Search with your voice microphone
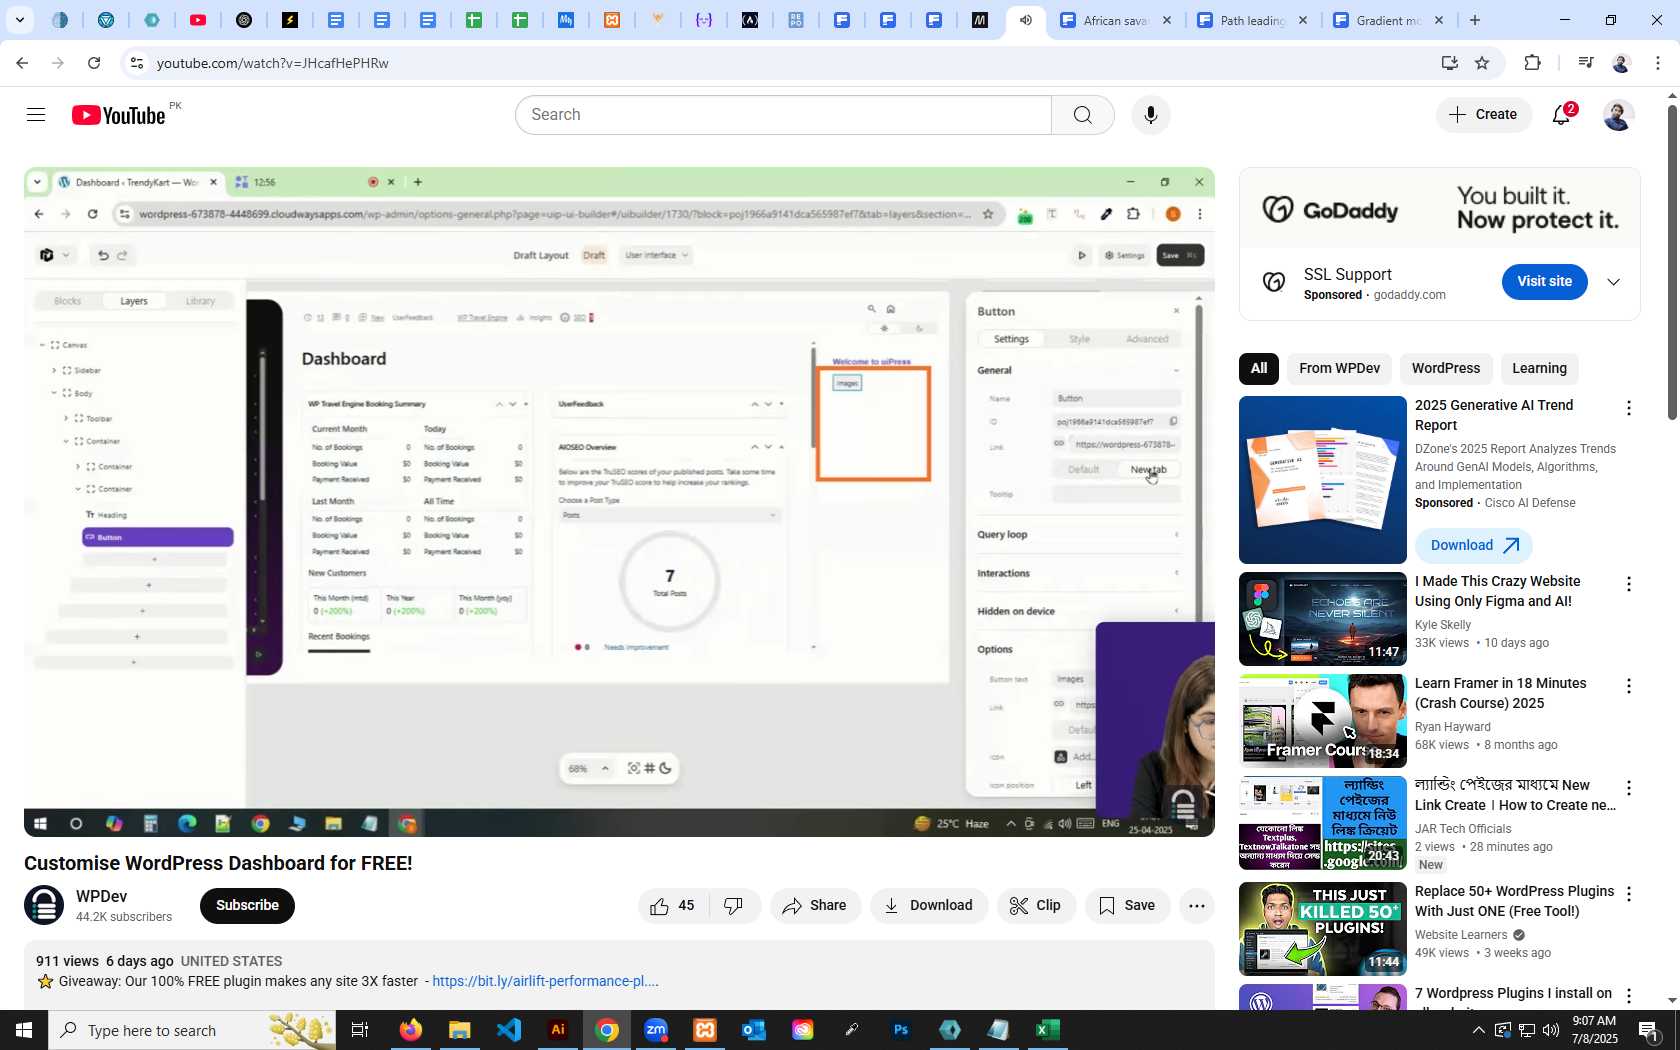Screen dimensions: 1680x1050 (1150, 115)
